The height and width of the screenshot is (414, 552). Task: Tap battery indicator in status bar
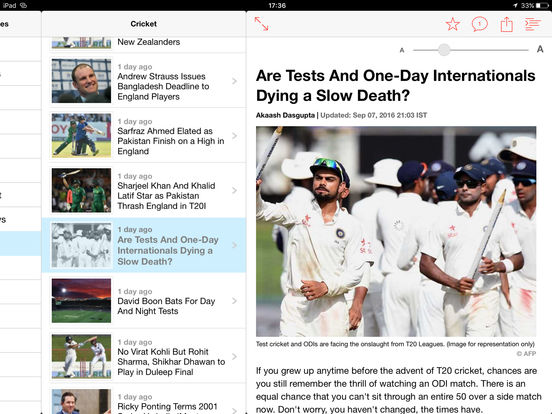pyautogui.click(x=542, y=6)
